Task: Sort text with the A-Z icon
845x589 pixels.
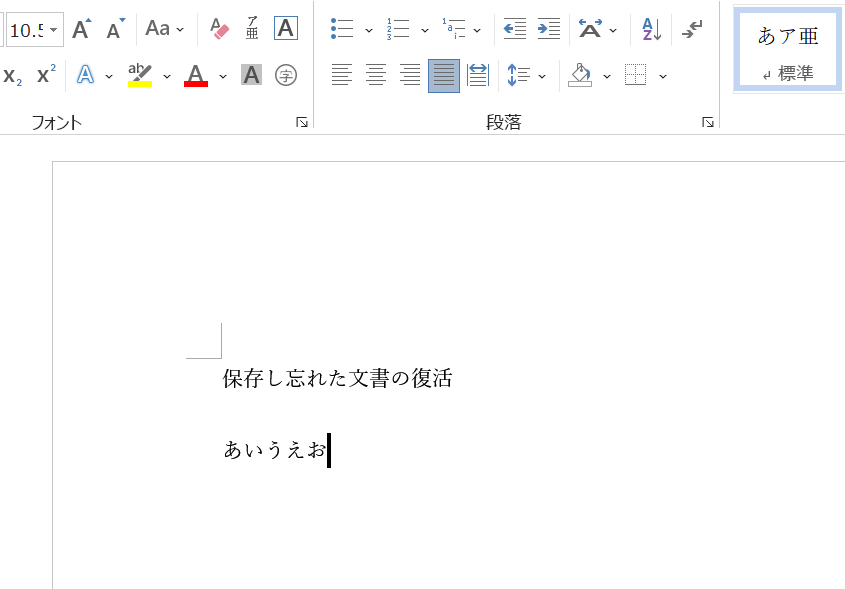Action: pos(652,29)
